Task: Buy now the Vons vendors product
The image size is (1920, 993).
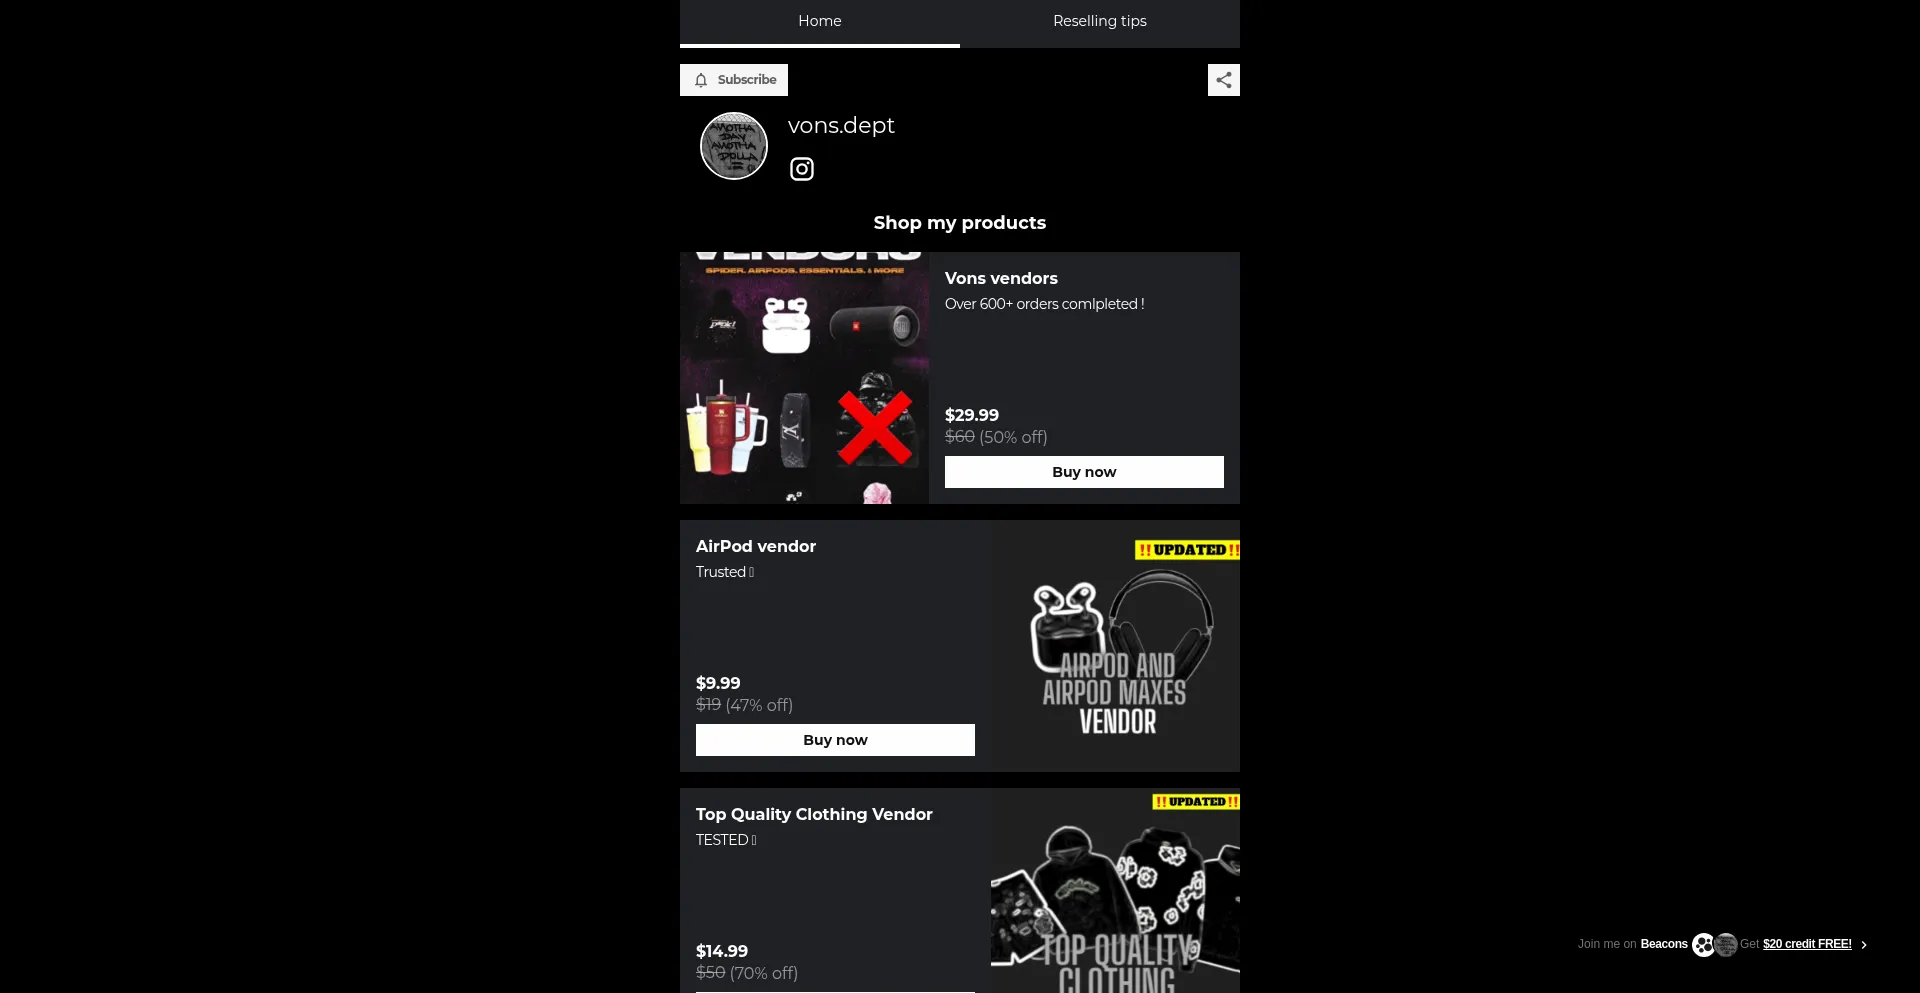Action: point(1084,472)
